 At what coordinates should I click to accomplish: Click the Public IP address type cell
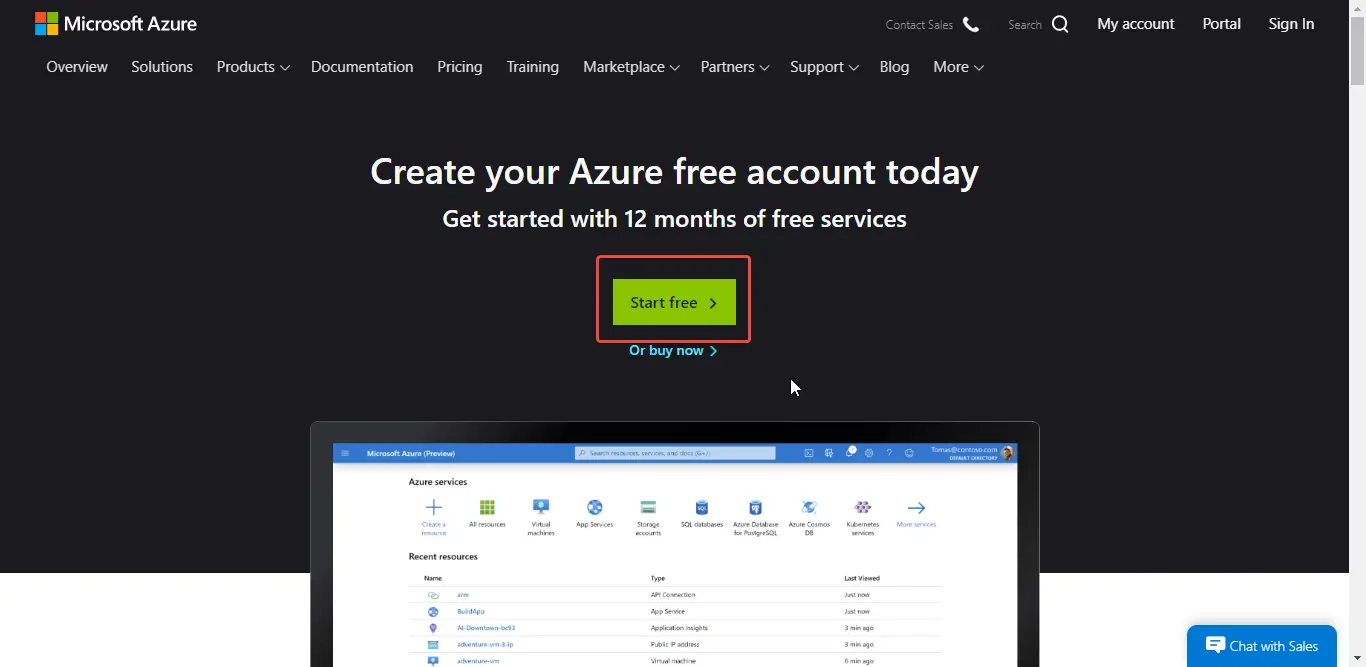click(x=675, y=644)
